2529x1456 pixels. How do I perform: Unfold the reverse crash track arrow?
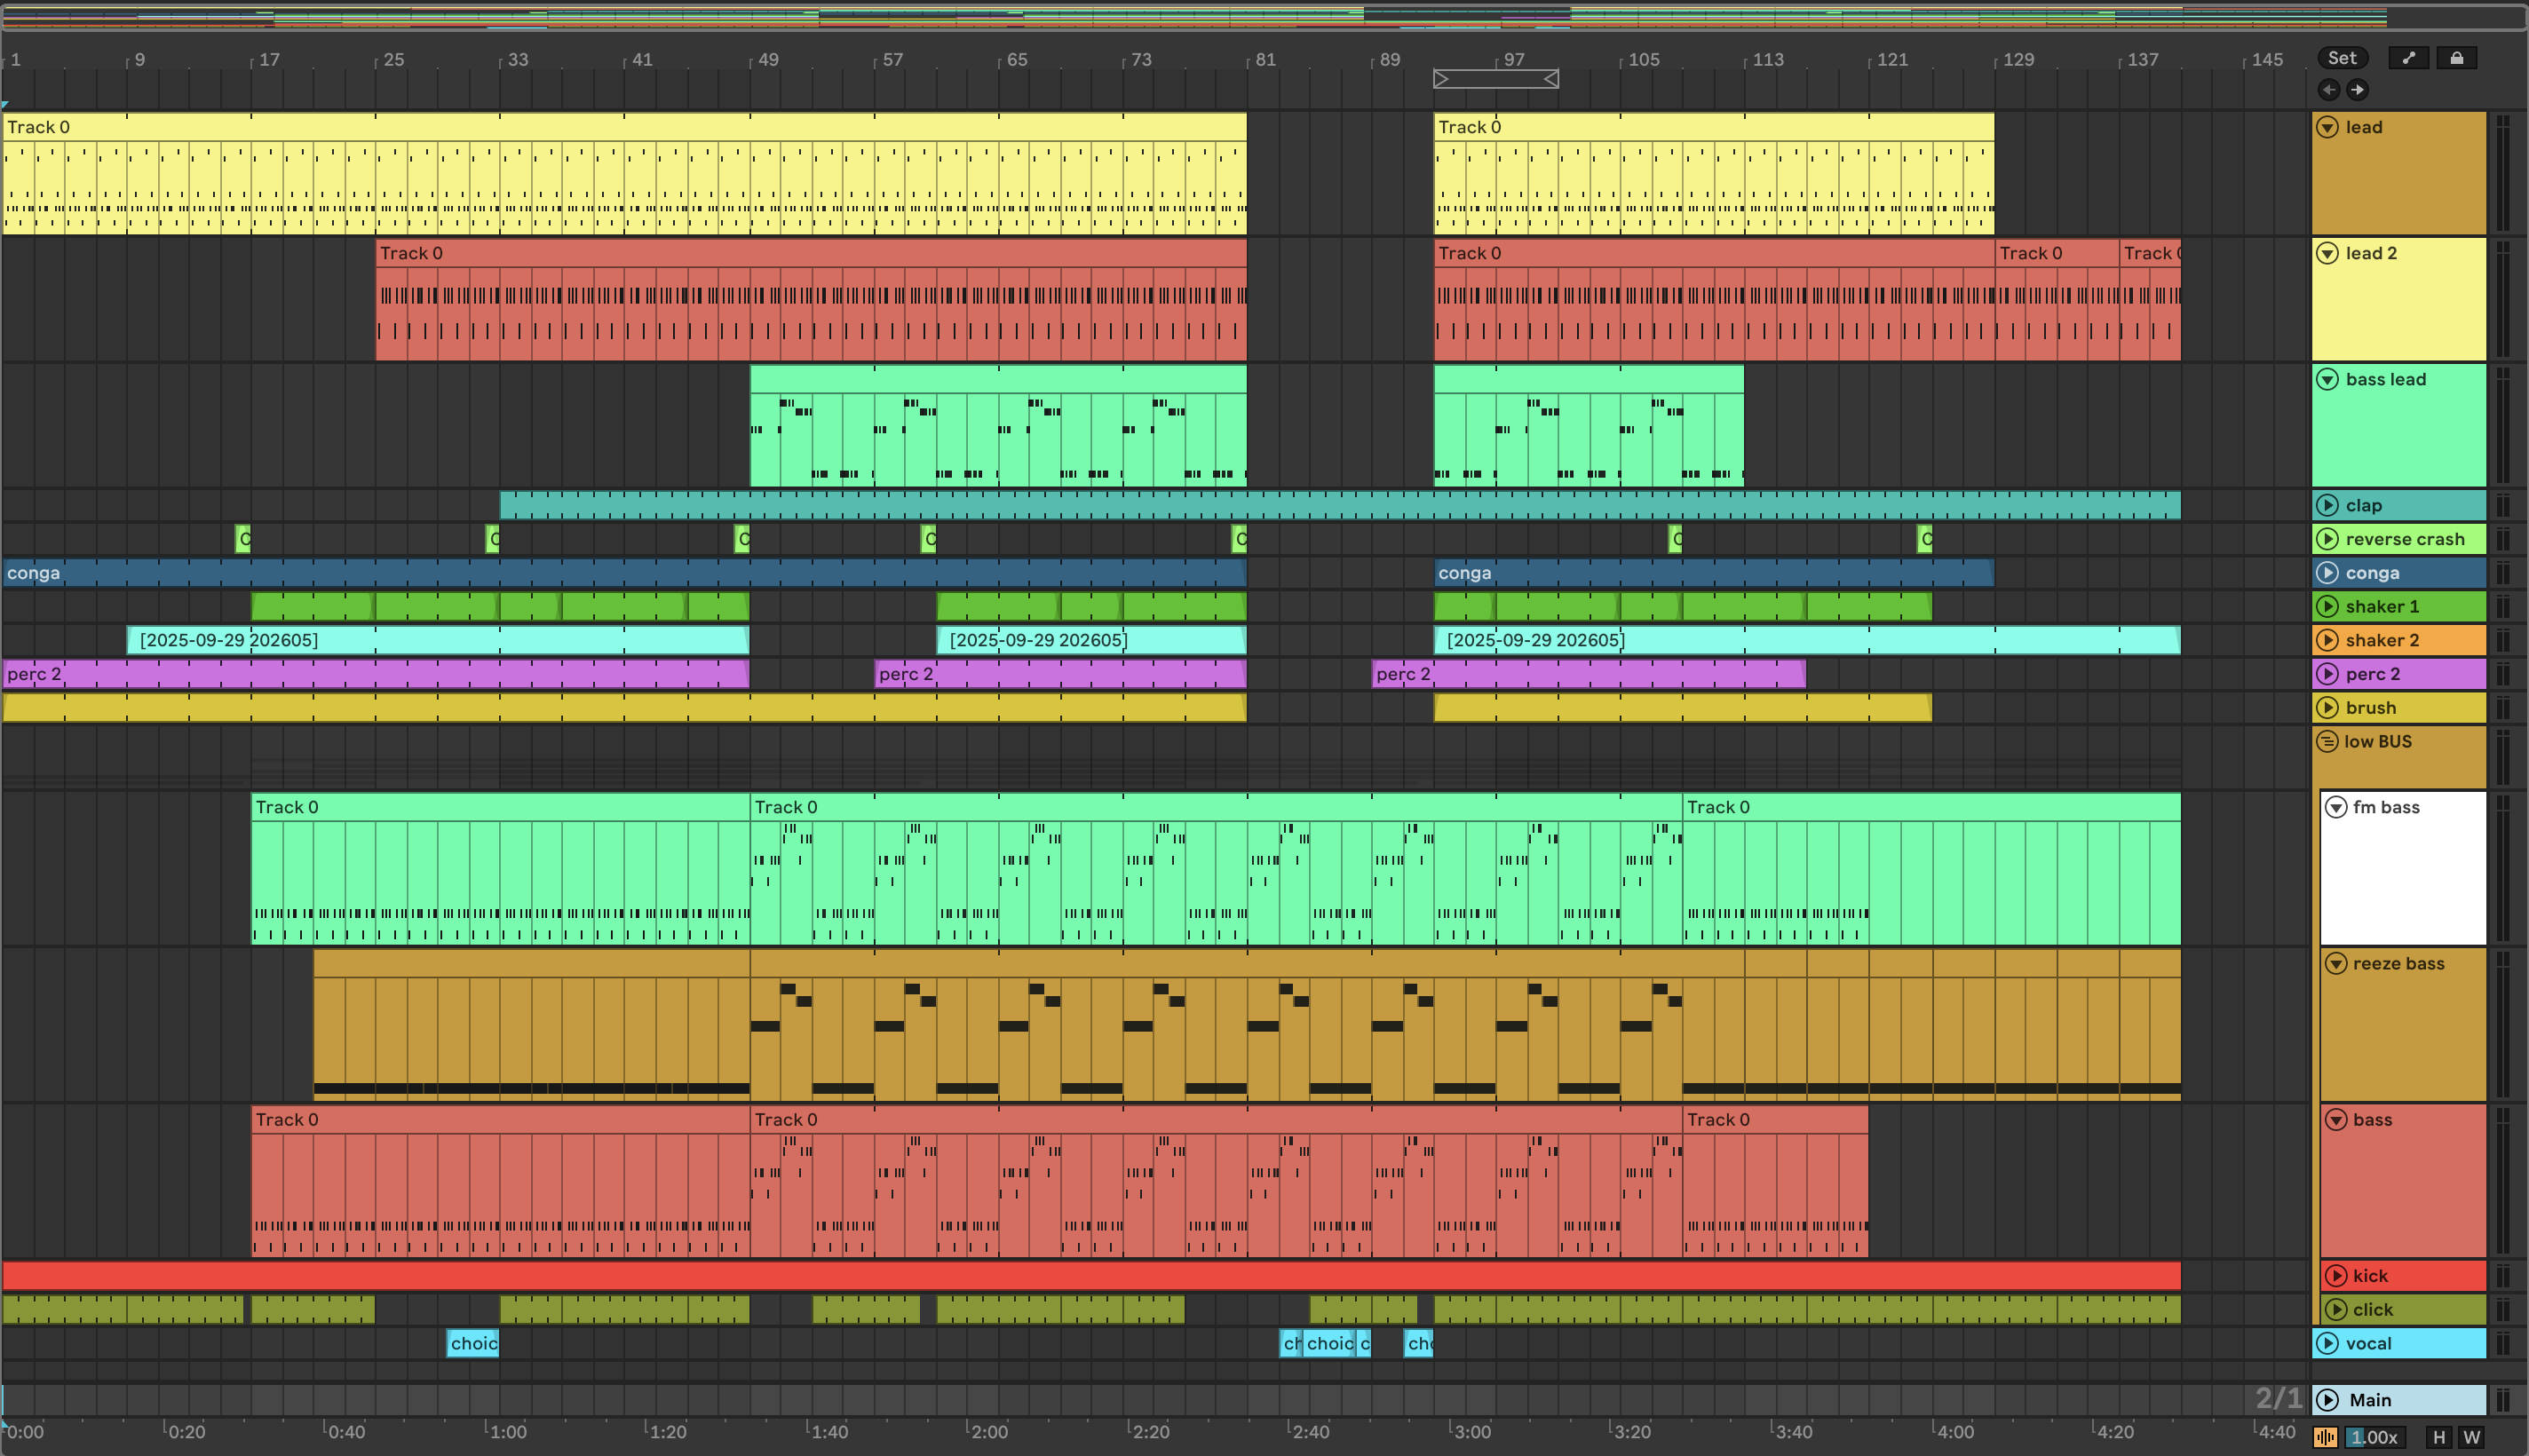click(2328, 539)
